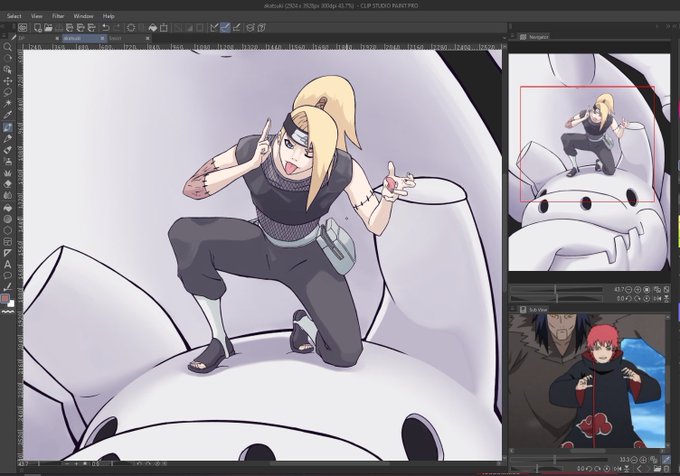
Task: Click Navigator zoom in button
Action: pyautogui.click(x=638, y=289)
